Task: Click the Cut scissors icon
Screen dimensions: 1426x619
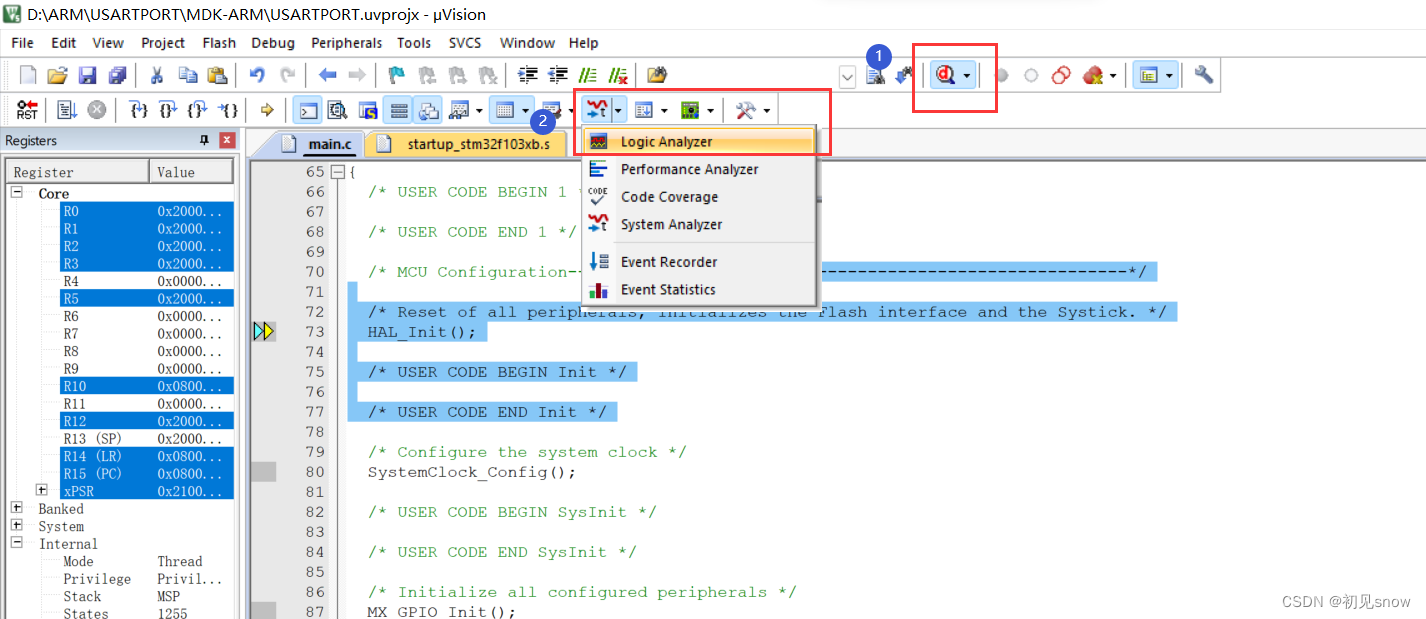Action: (157, 75)
